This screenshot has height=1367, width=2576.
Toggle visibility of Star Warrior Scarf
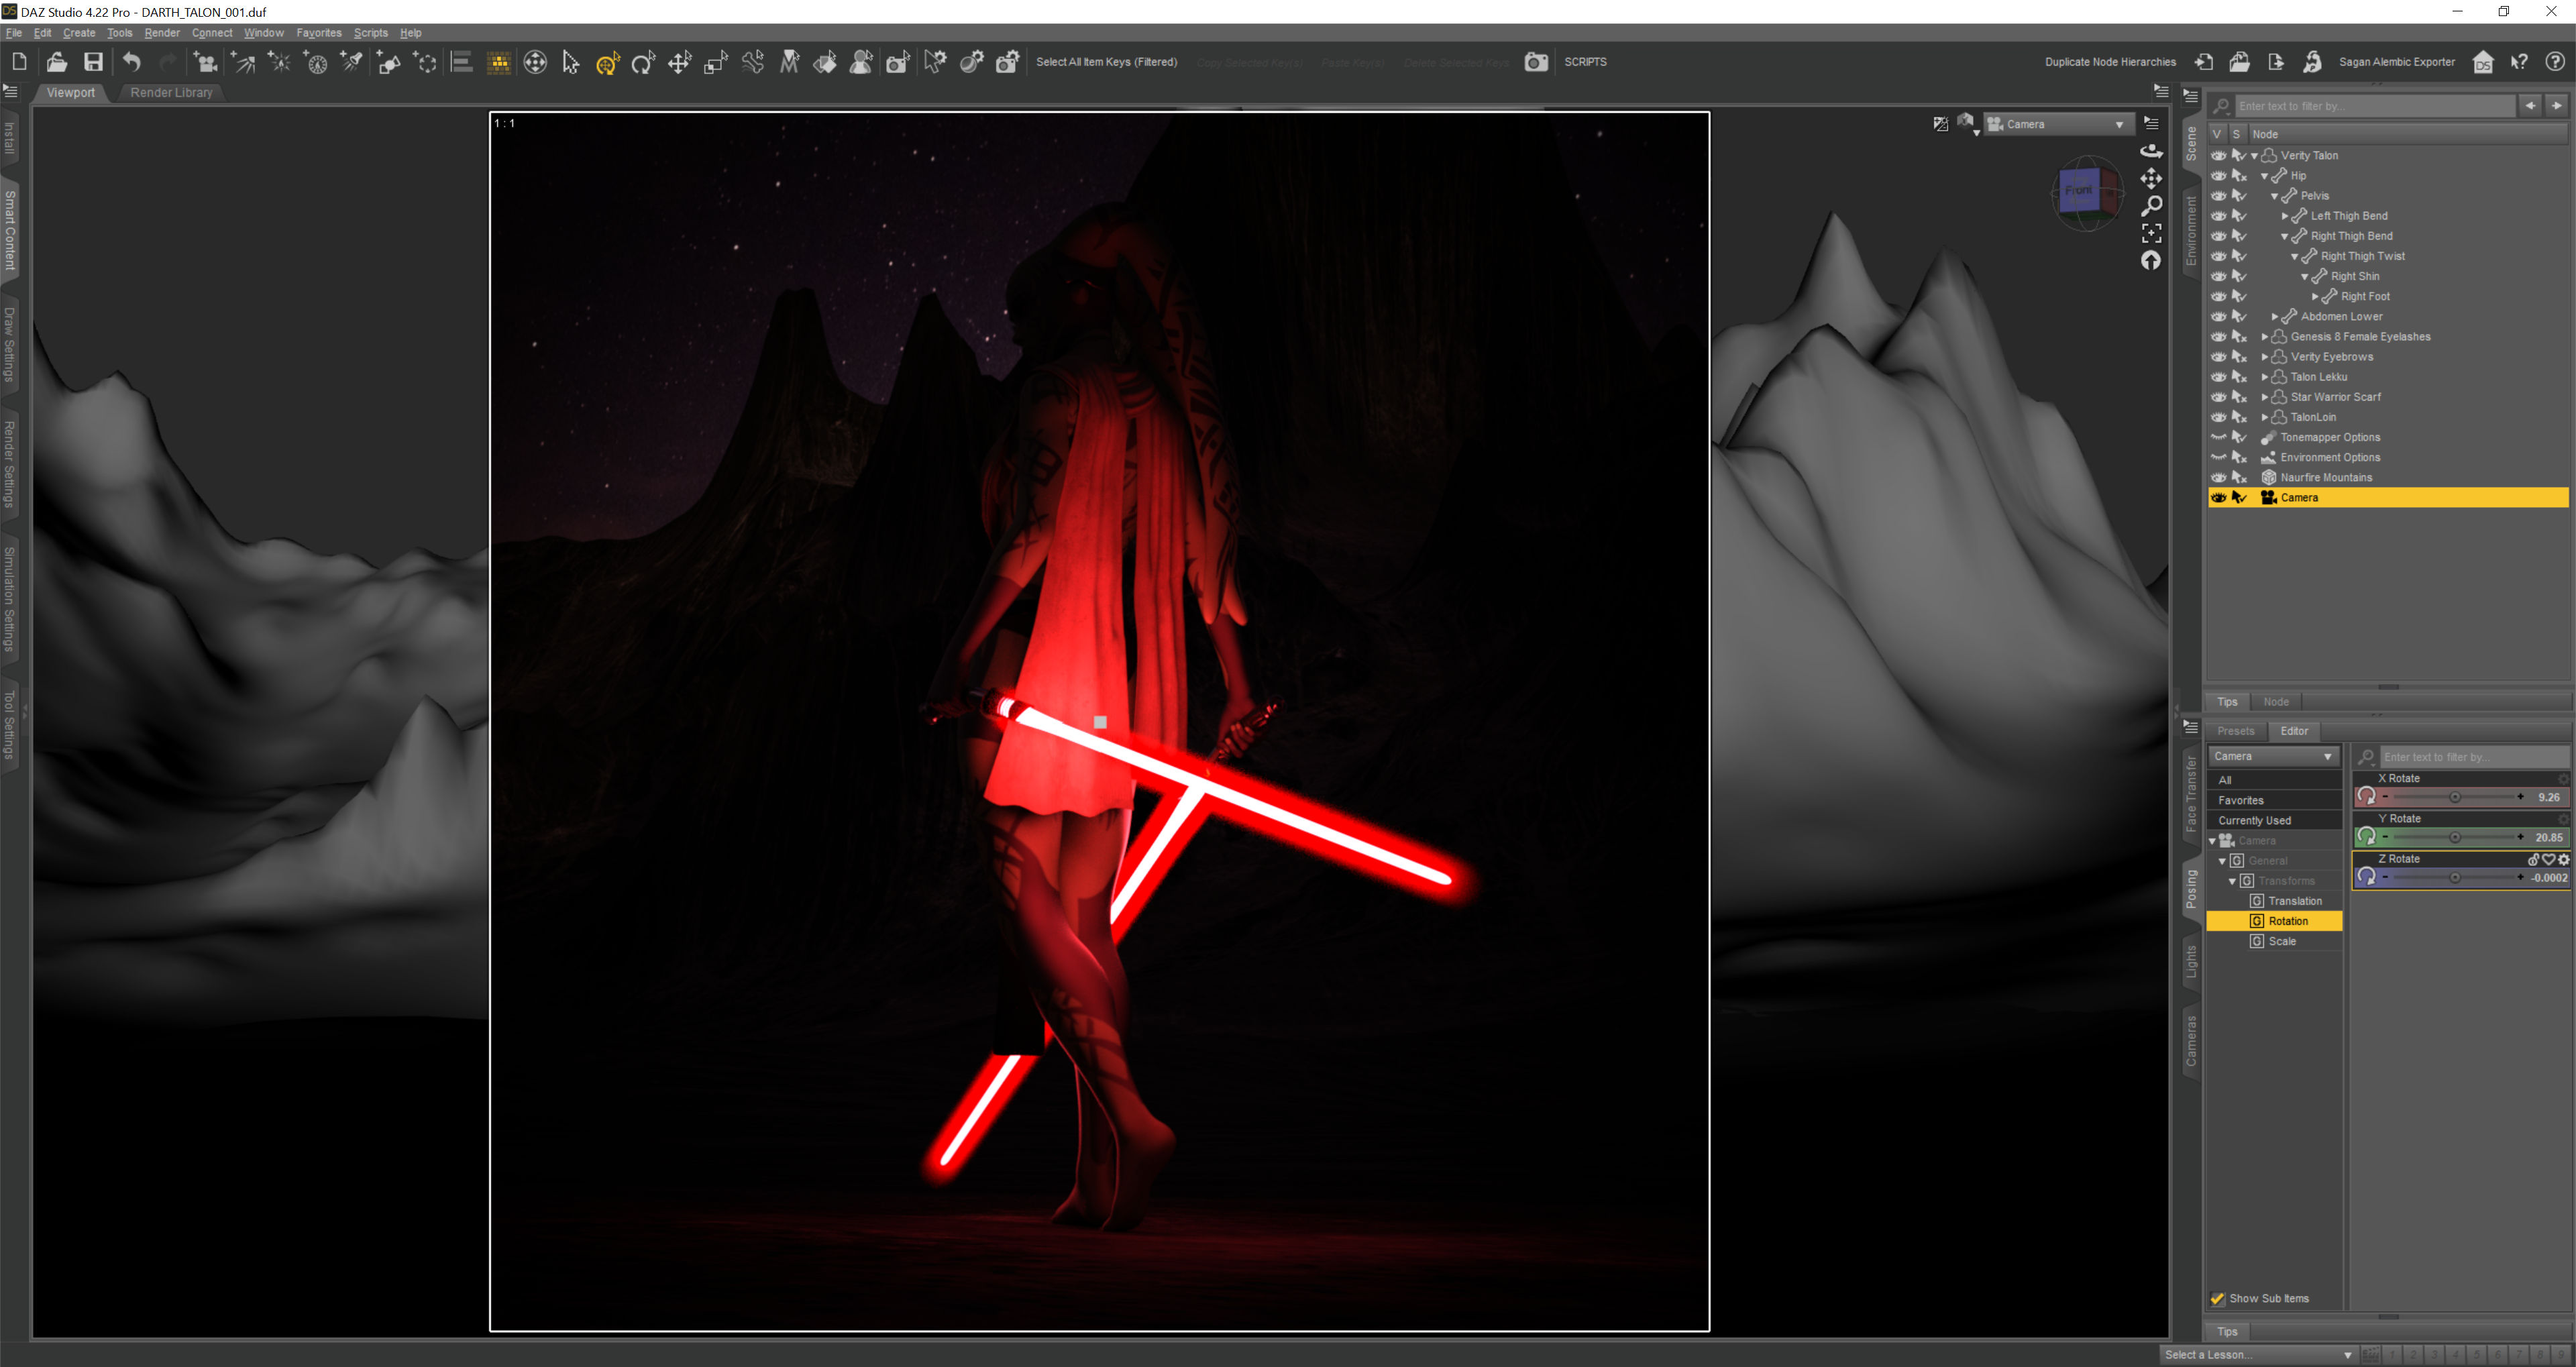tap(2219, 397)
